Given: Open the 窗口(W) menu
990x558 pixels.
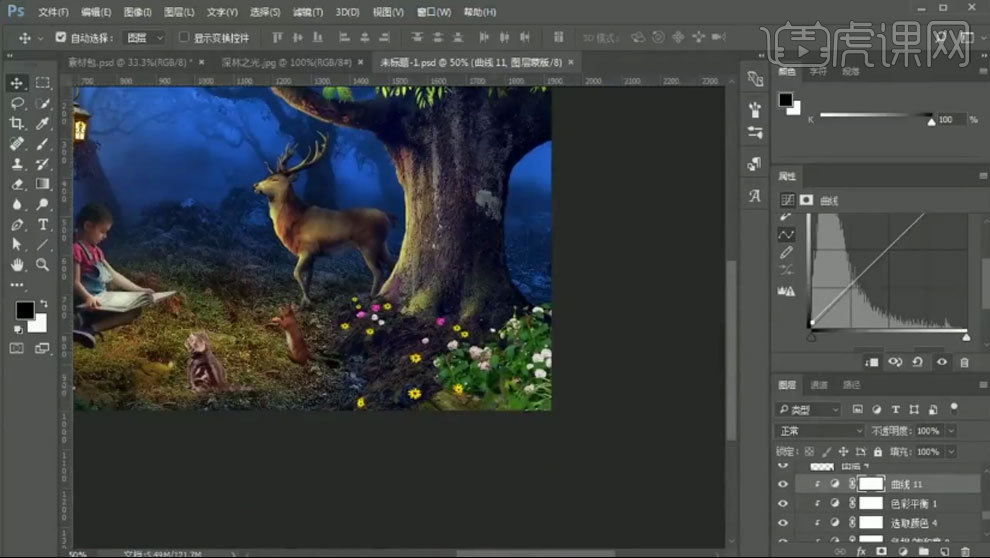Looking at the screenshot, I should [434, 12].
